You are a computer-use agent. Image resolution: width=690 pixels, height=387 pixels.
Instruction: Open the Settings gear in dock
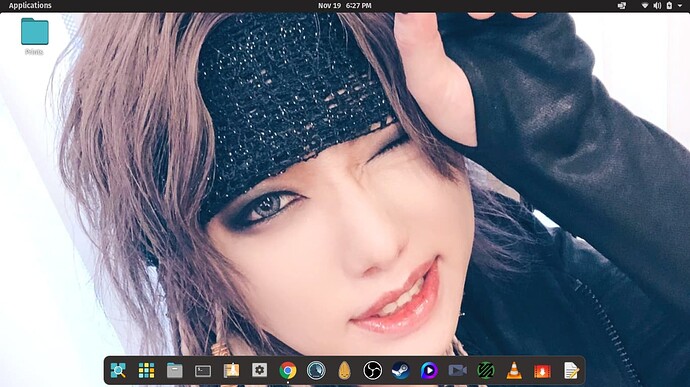click(259, 370)
